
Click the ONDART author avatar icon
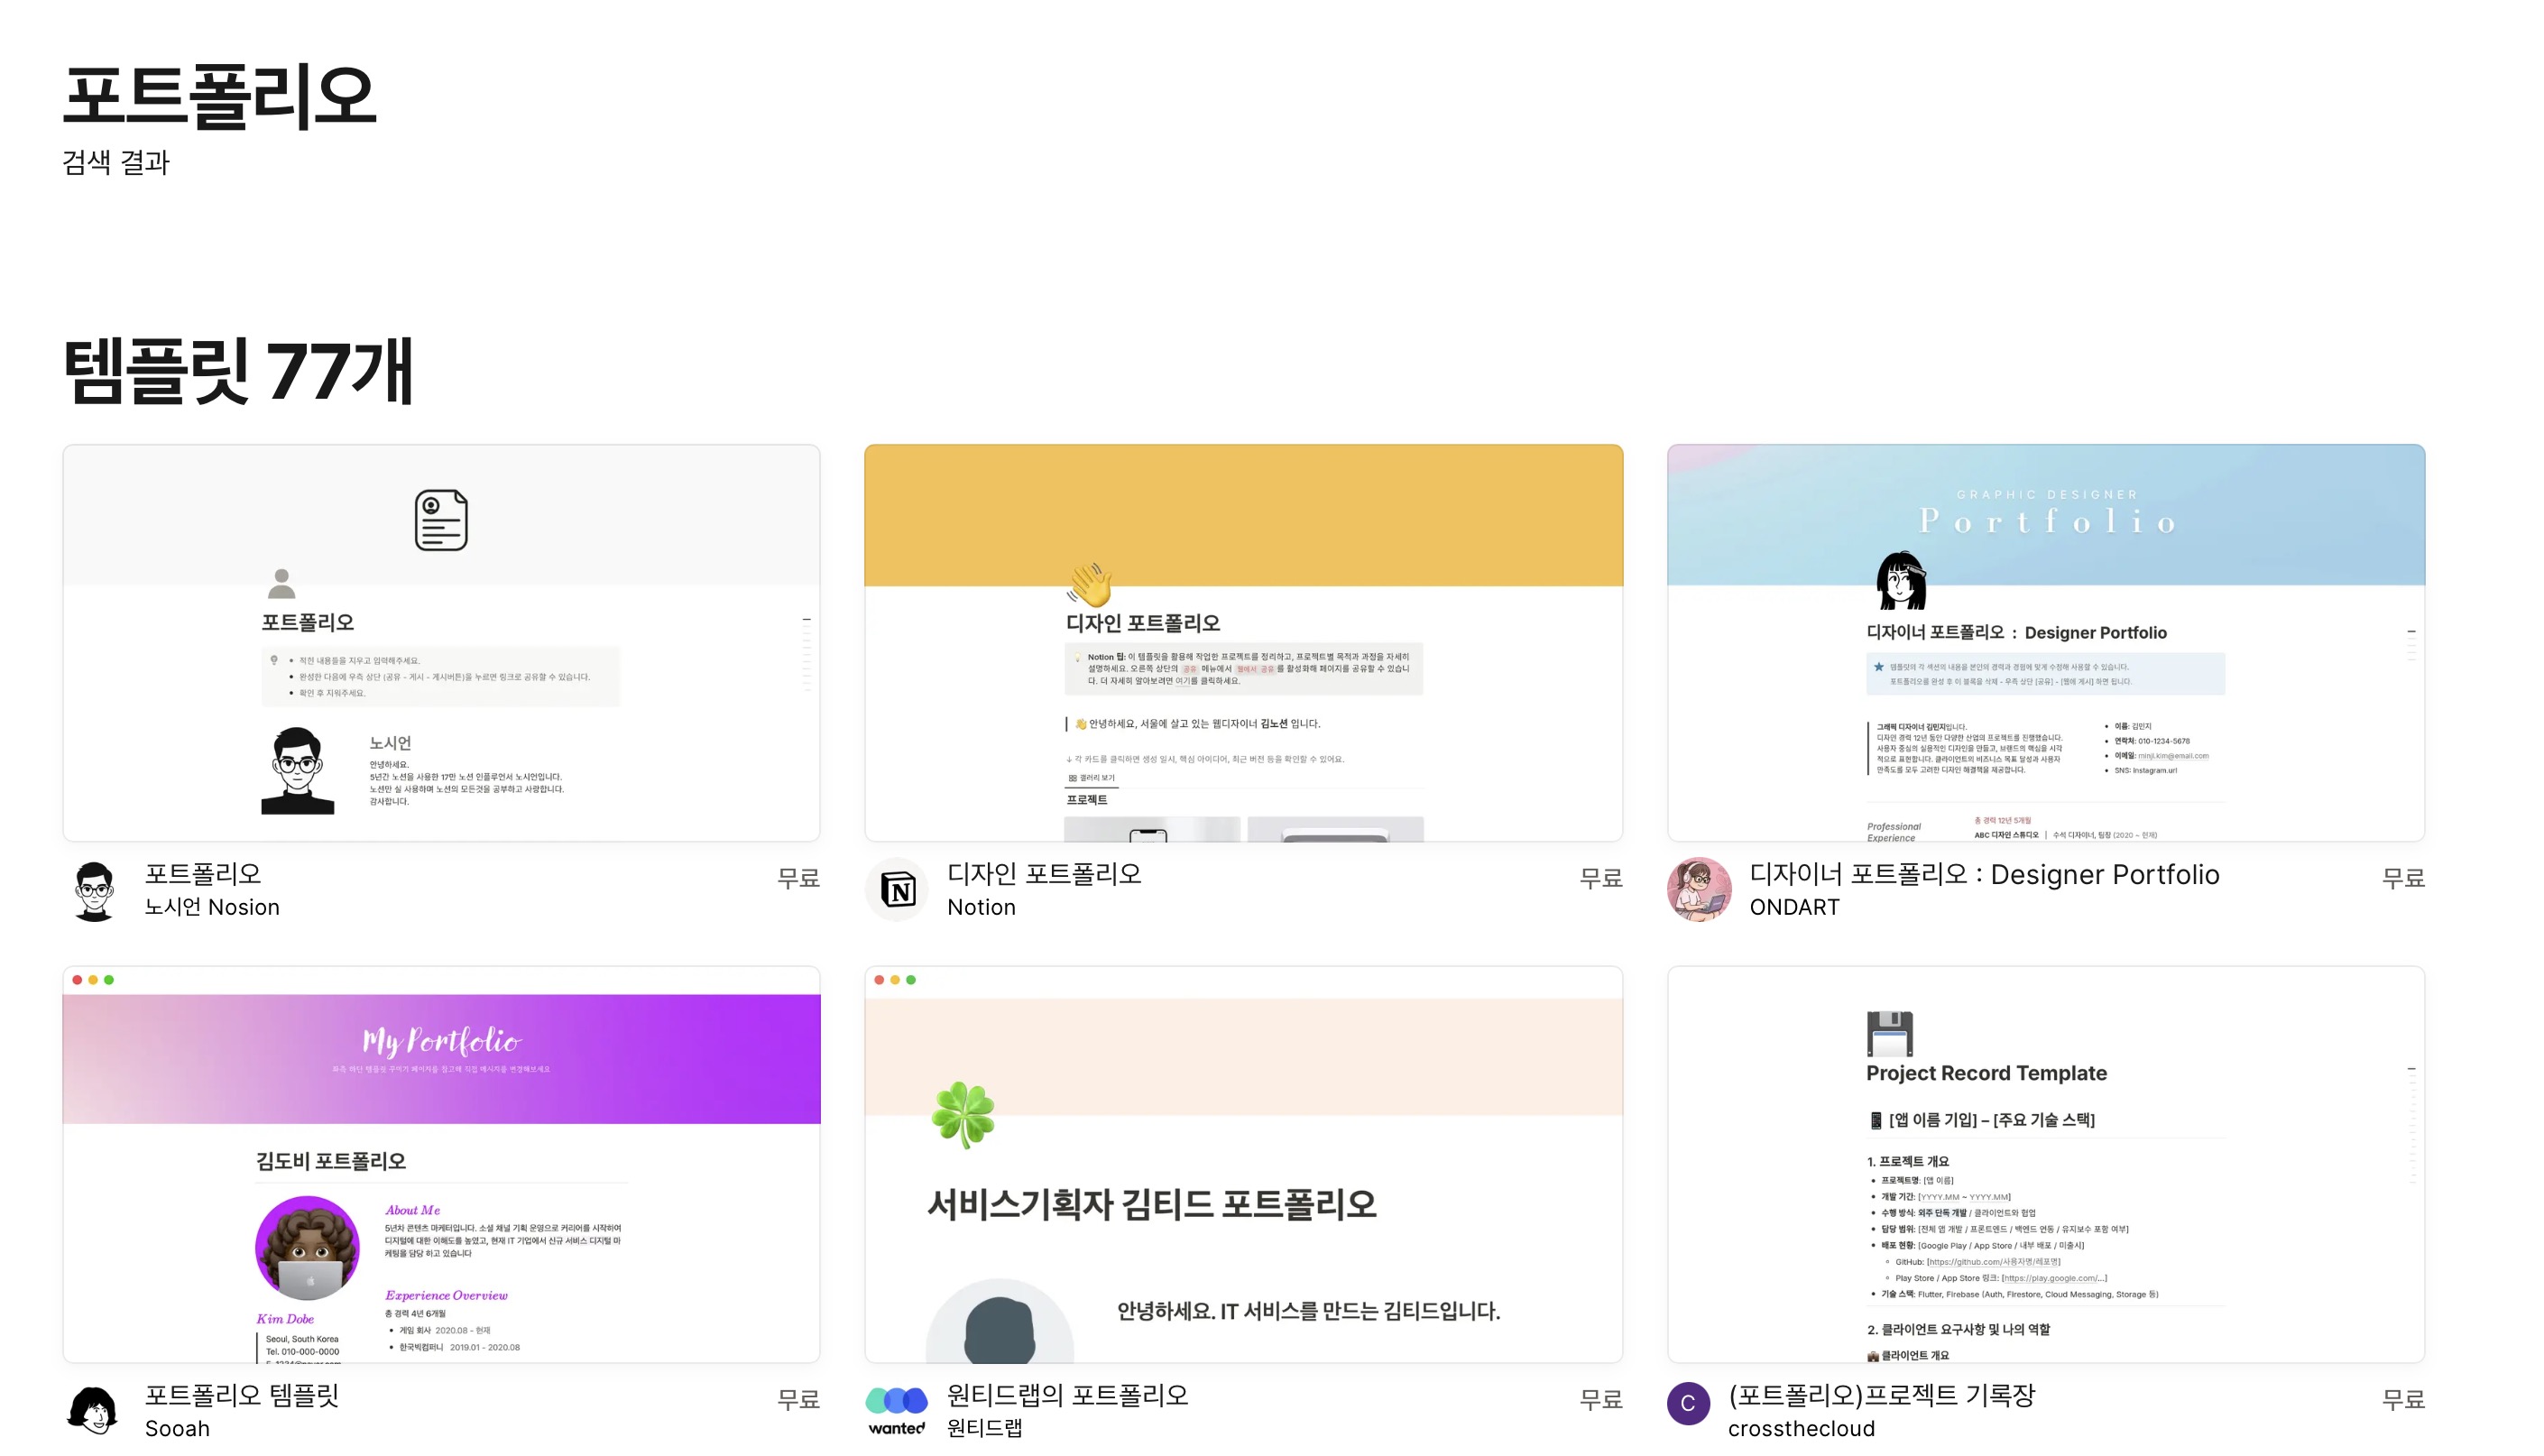coord(1699,890)
